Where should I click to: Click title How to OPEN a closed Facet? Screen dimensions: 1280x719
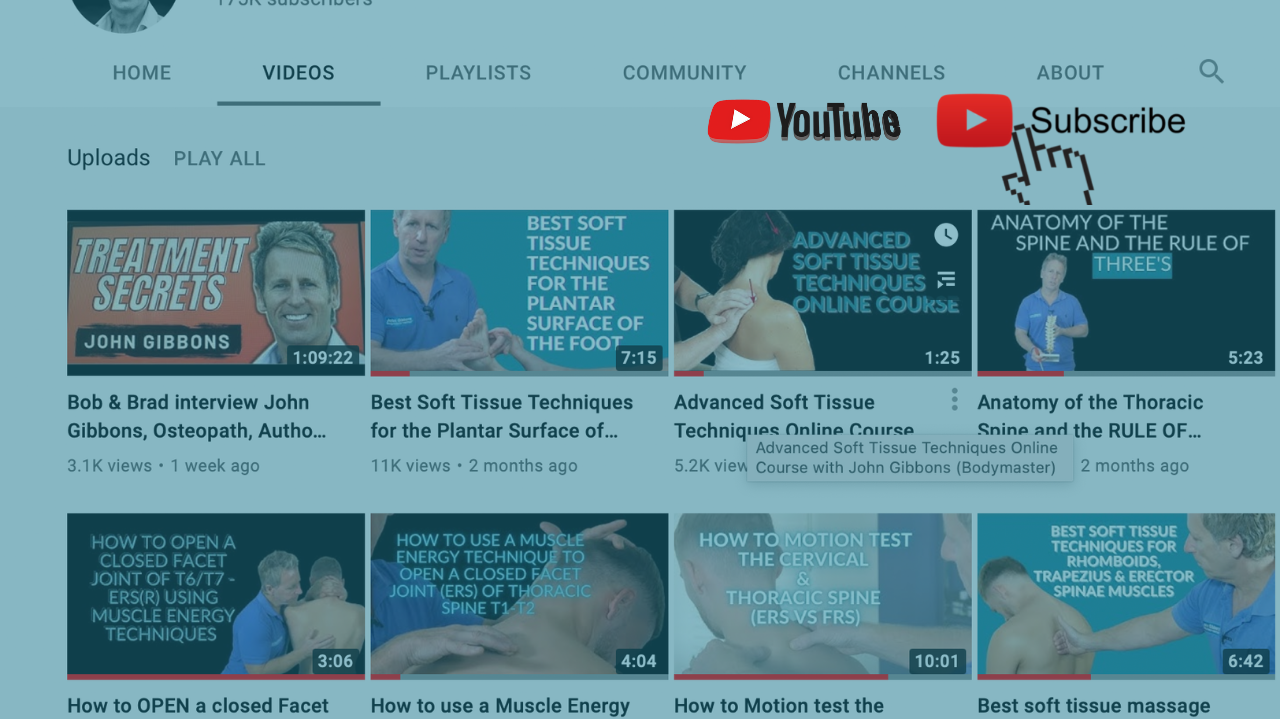click(x=198, y=706)
